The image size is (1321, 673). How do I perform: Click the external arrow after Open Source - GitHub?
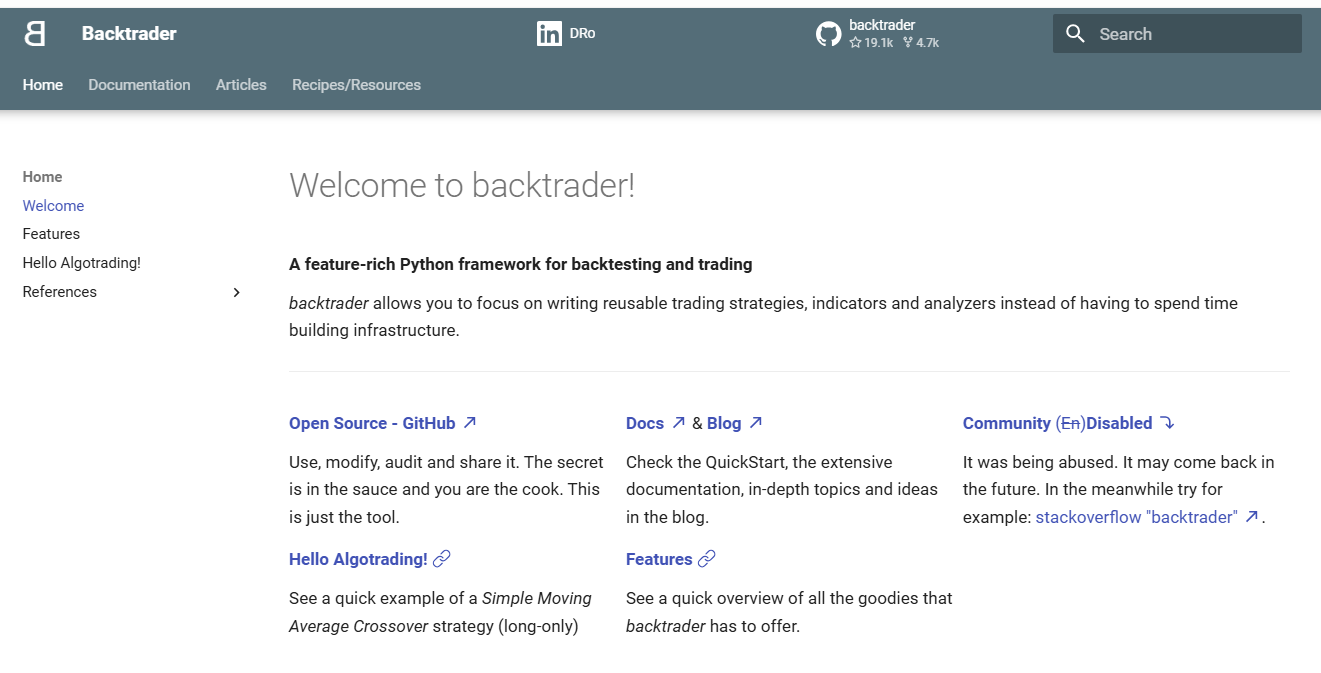[470, 422]
